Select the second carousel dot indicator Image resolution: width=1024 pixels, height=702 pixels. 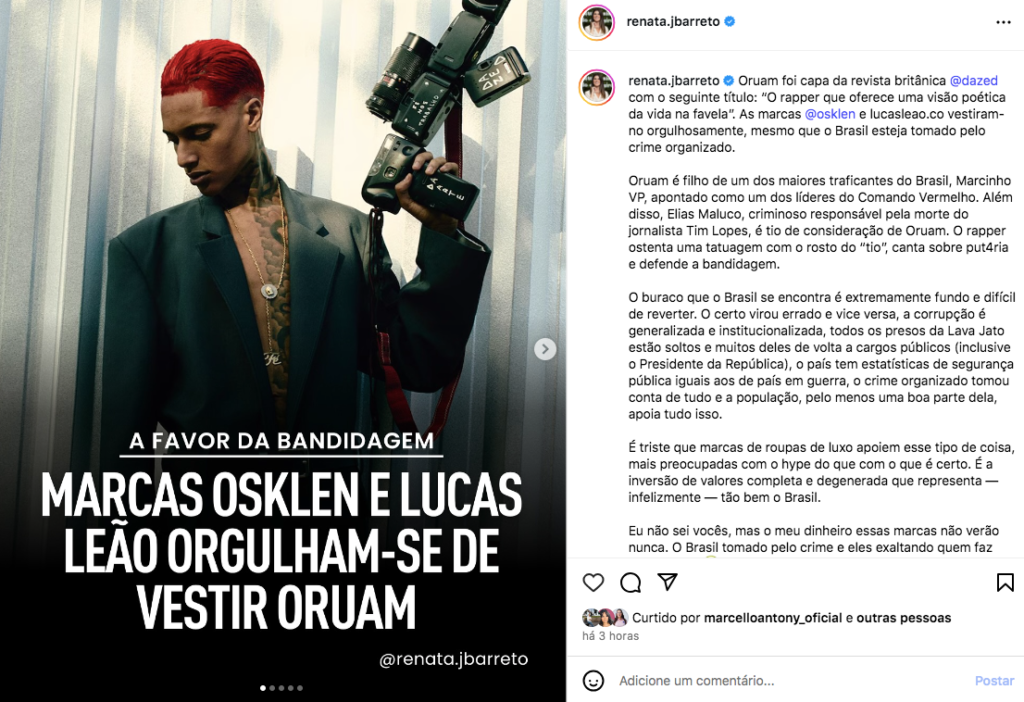pos(272,688)
